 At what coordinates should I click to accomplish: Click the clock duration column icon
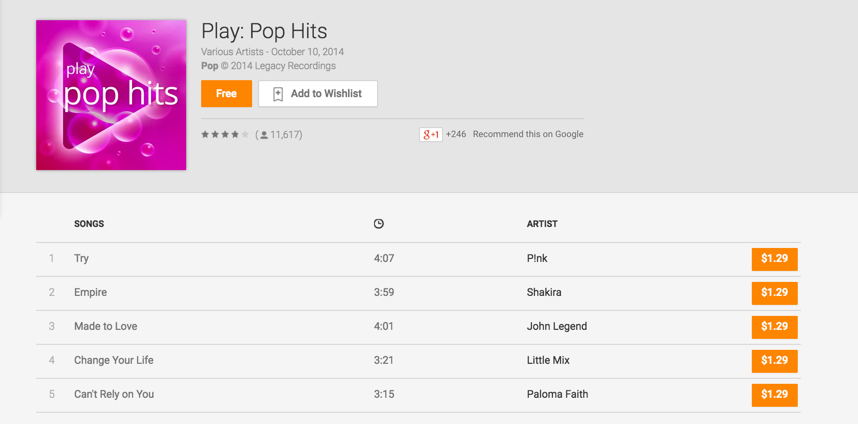(379, 224)
